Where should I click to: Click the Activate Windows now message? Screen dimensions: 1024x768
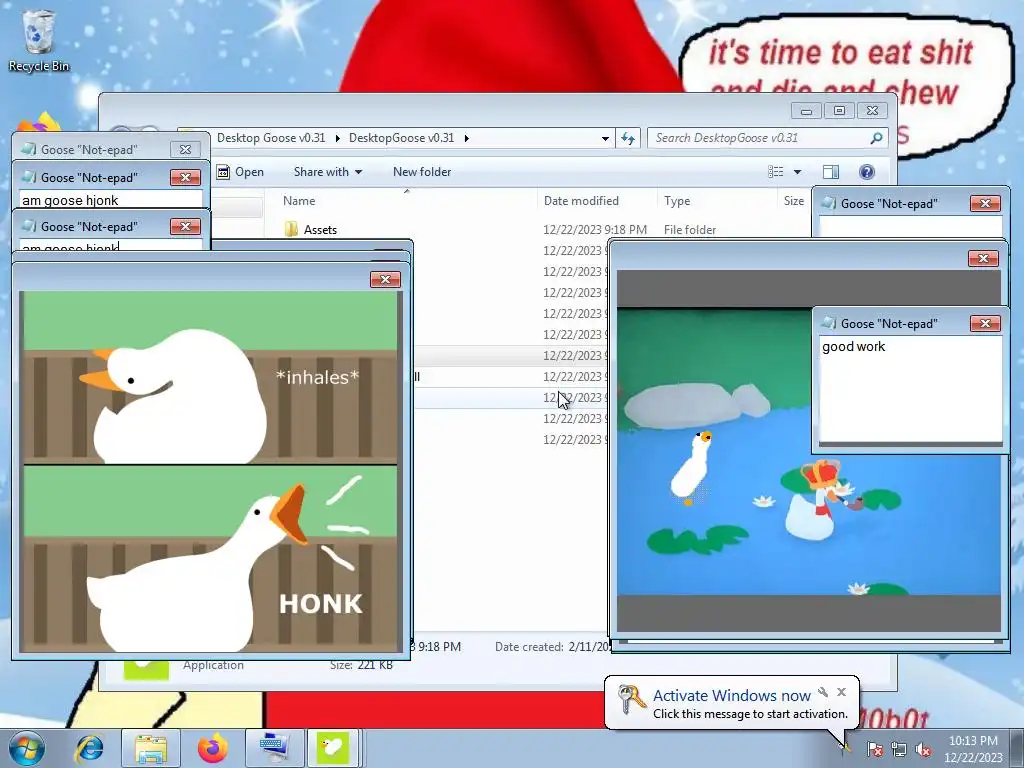[731, 696]
